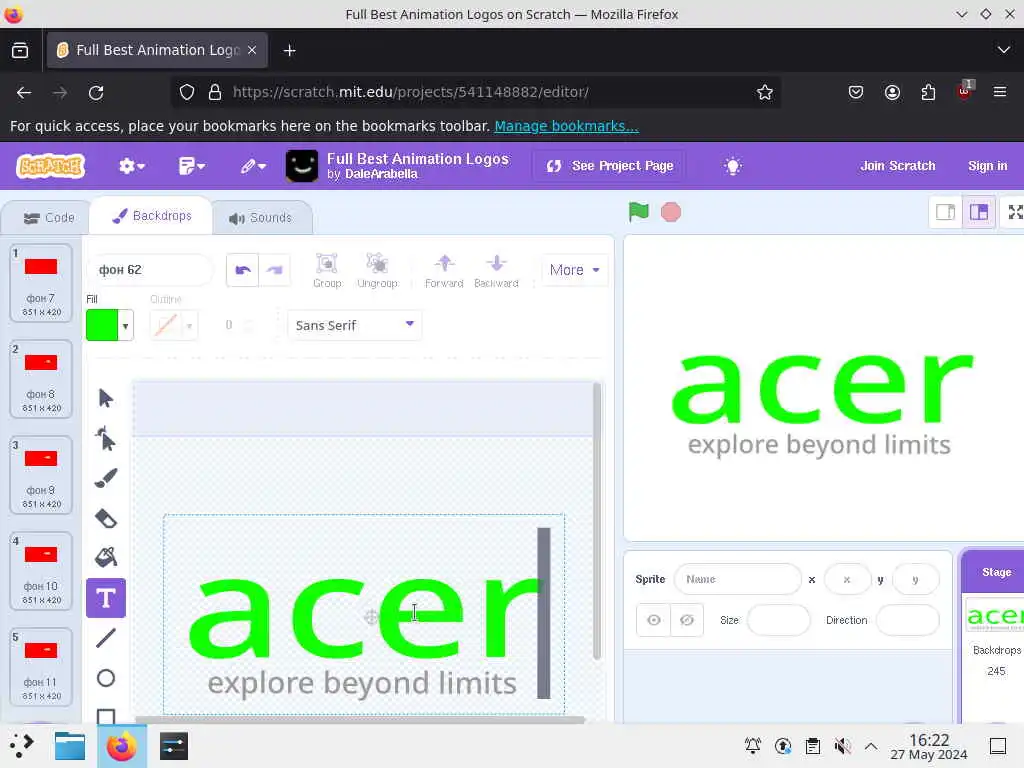Click the canvas vertical scrollbar
The image size is (1024, 768).
pyautogui.click(x=596, y=520)
